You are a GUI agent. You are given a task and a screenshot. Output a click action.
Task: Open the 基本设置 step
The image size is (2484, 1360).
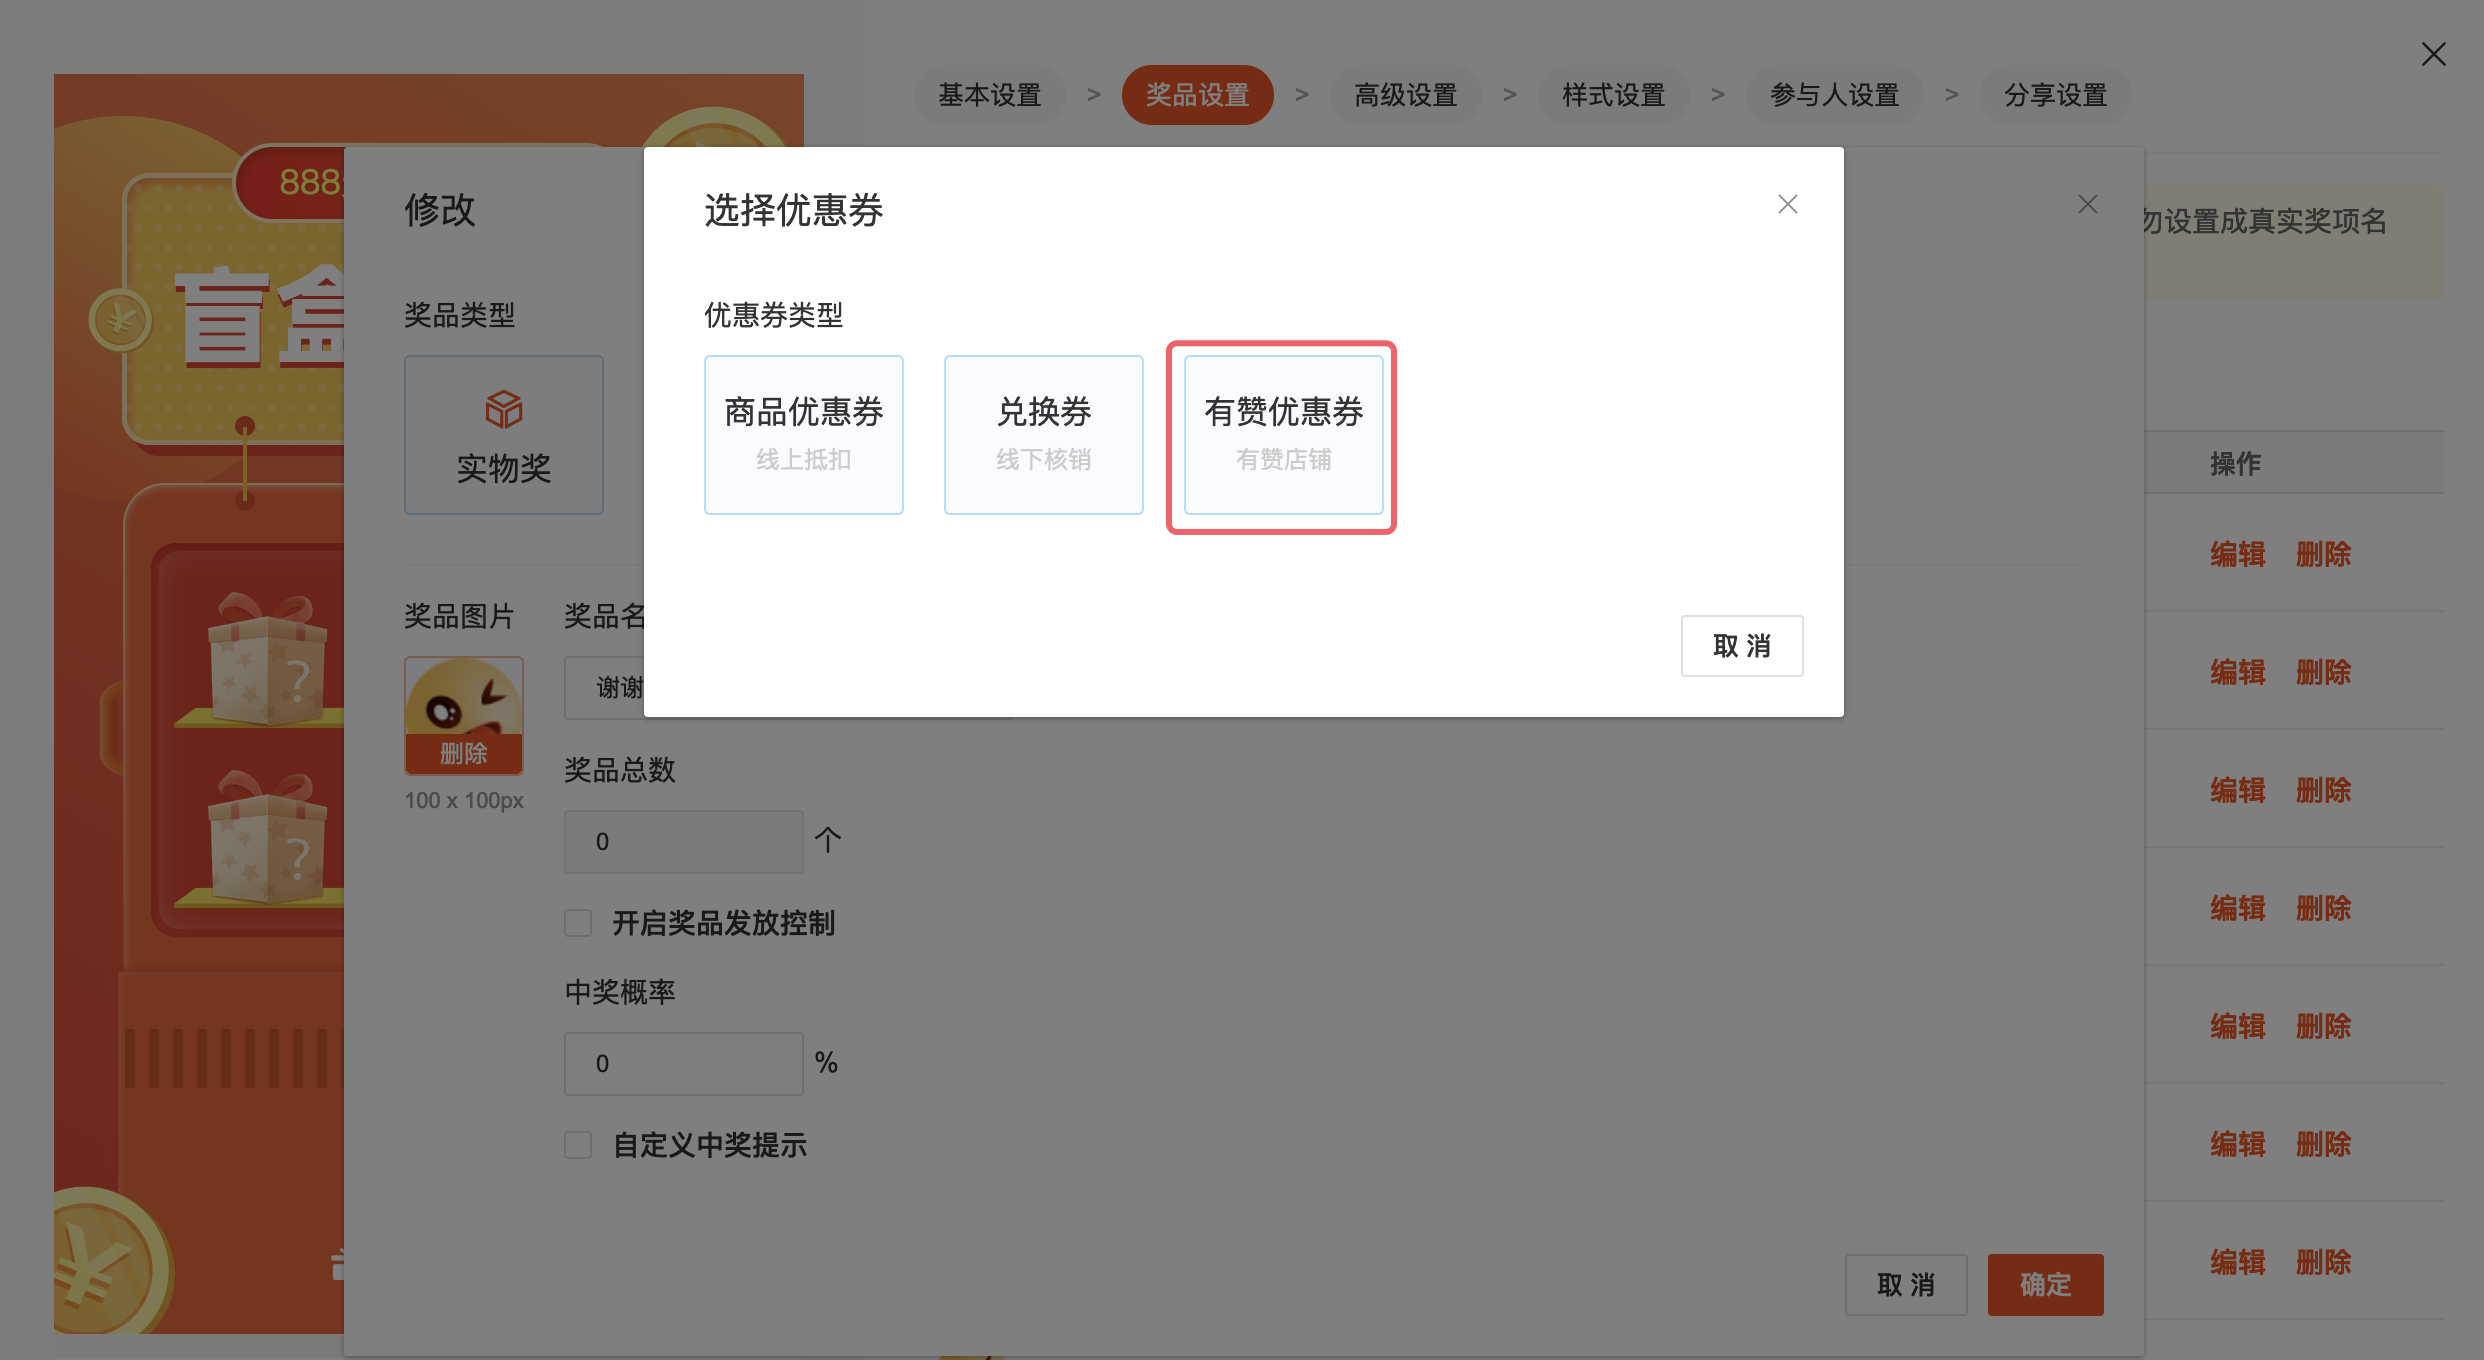pyautogui.click(x=989, y=95)
